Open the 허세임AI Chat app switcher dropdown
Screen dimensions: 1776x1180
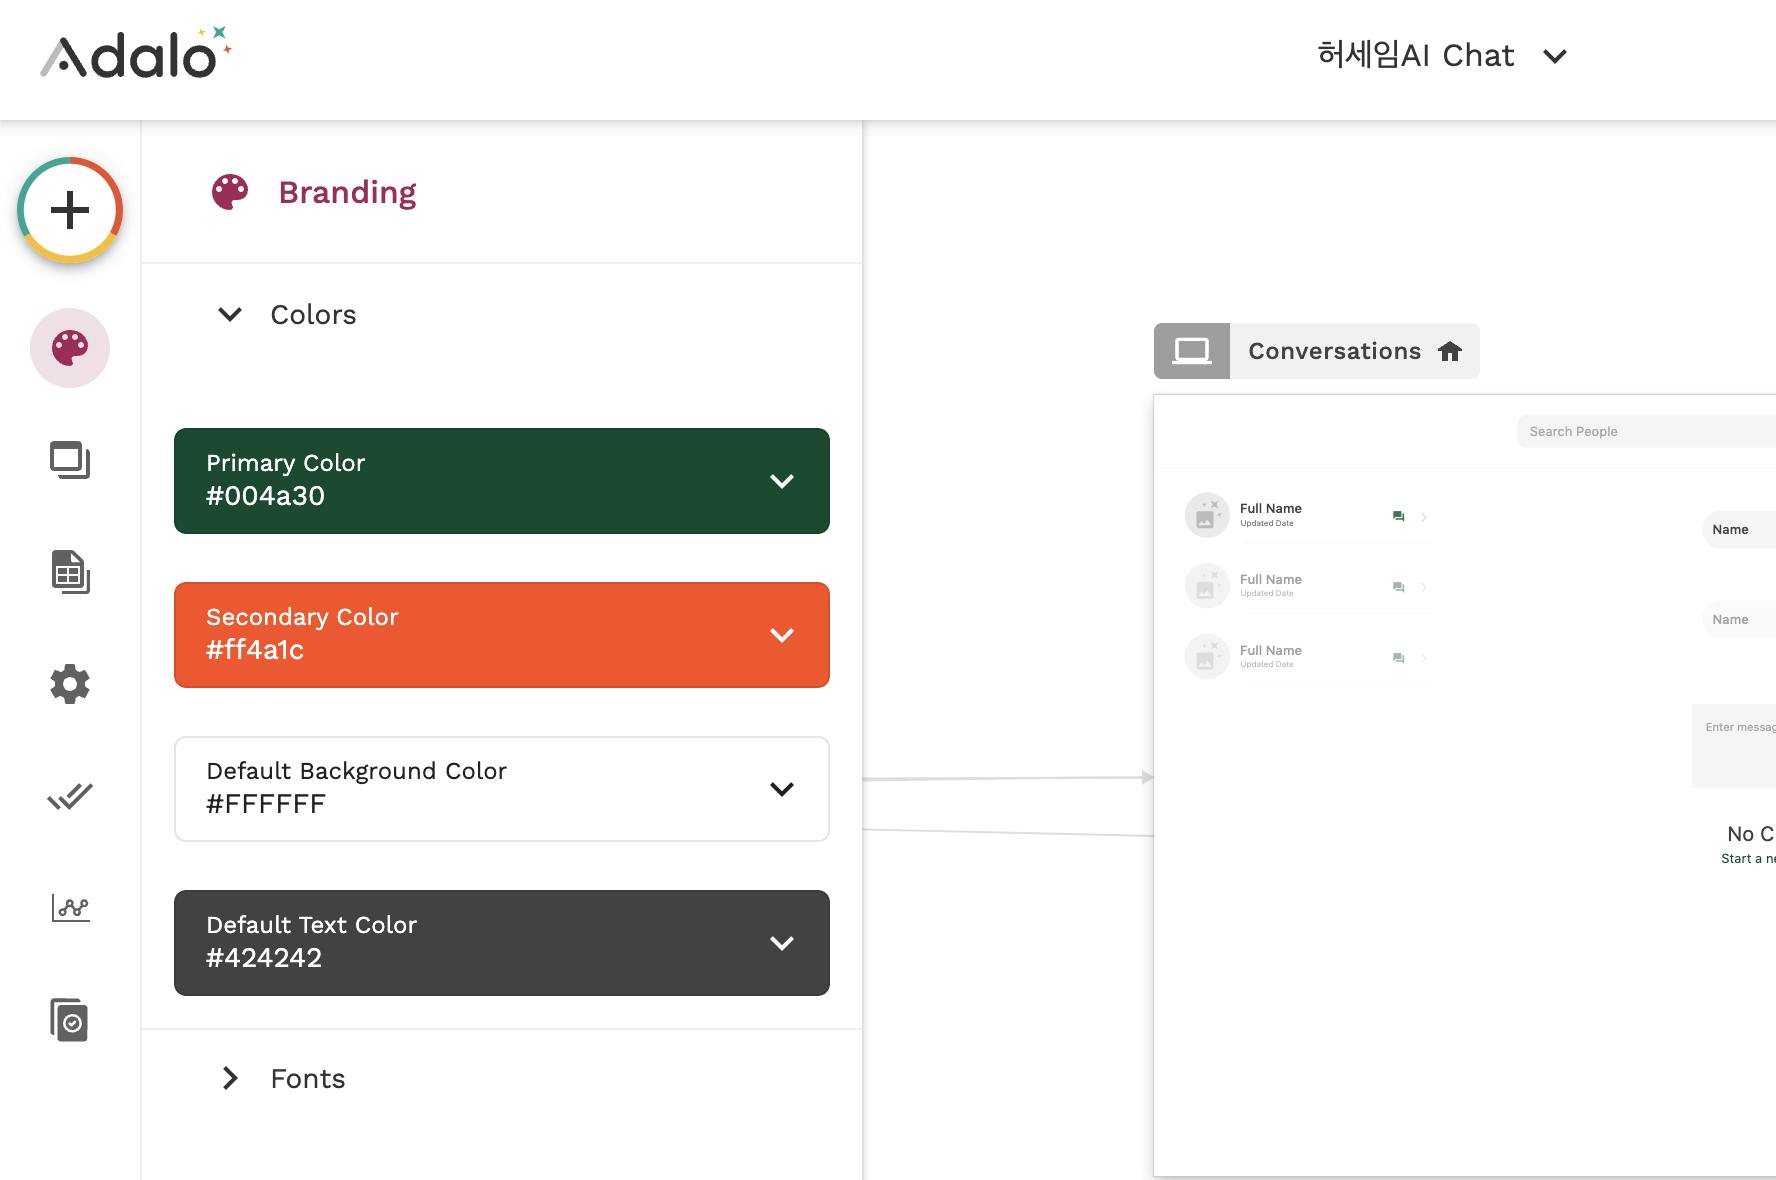coord(1554,56)
